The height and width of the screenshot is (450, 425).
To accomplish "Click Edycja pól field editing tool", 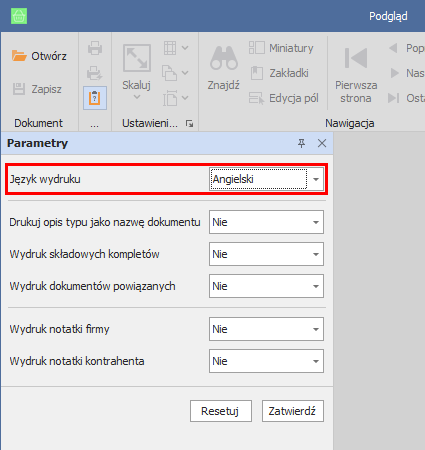I will (284, 98).
